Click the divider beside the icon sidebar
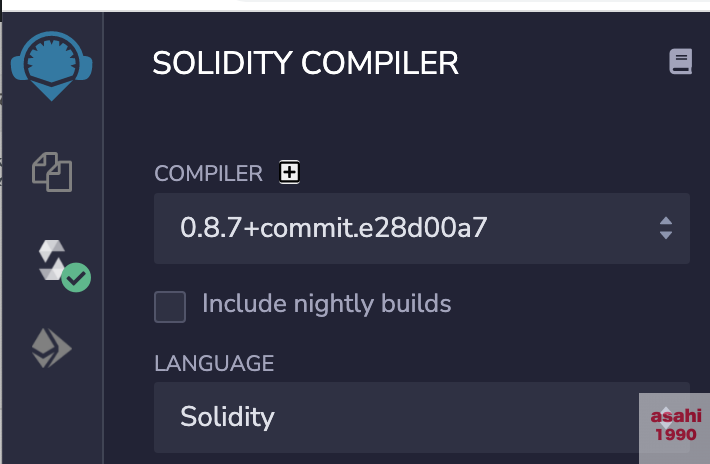Viewport: 710px width, 464px height. coord(103,238)
